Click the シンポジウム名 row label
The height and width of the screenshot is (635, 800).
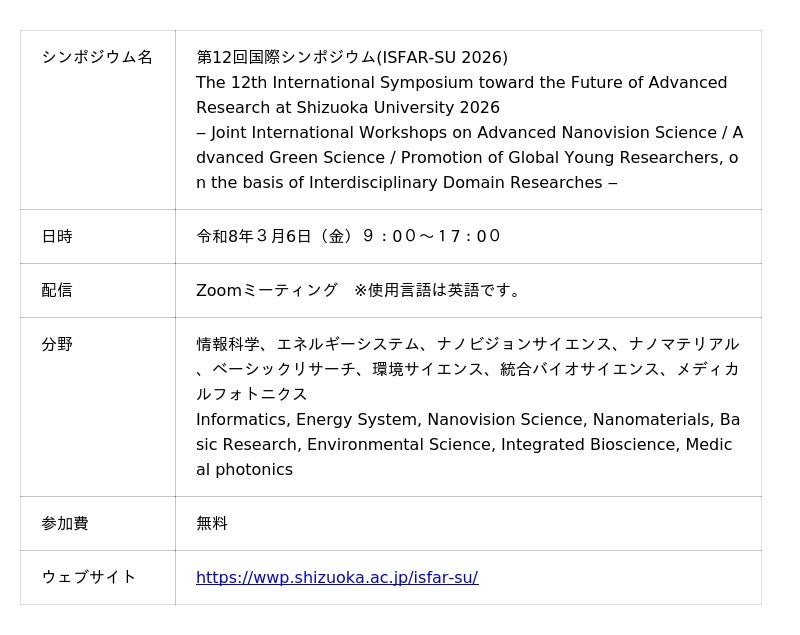97,57
